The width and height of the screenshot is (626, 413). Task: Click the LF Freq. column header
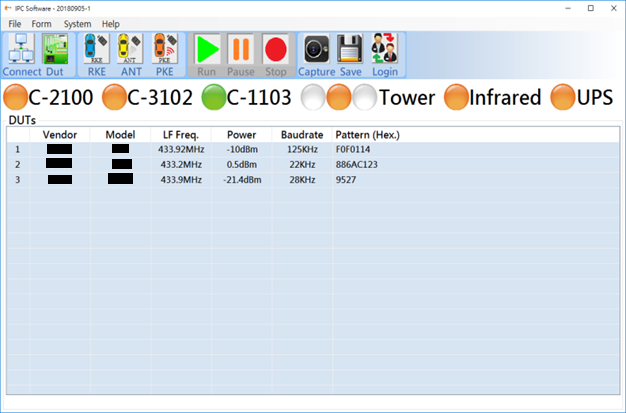click(x=180, y=134)
